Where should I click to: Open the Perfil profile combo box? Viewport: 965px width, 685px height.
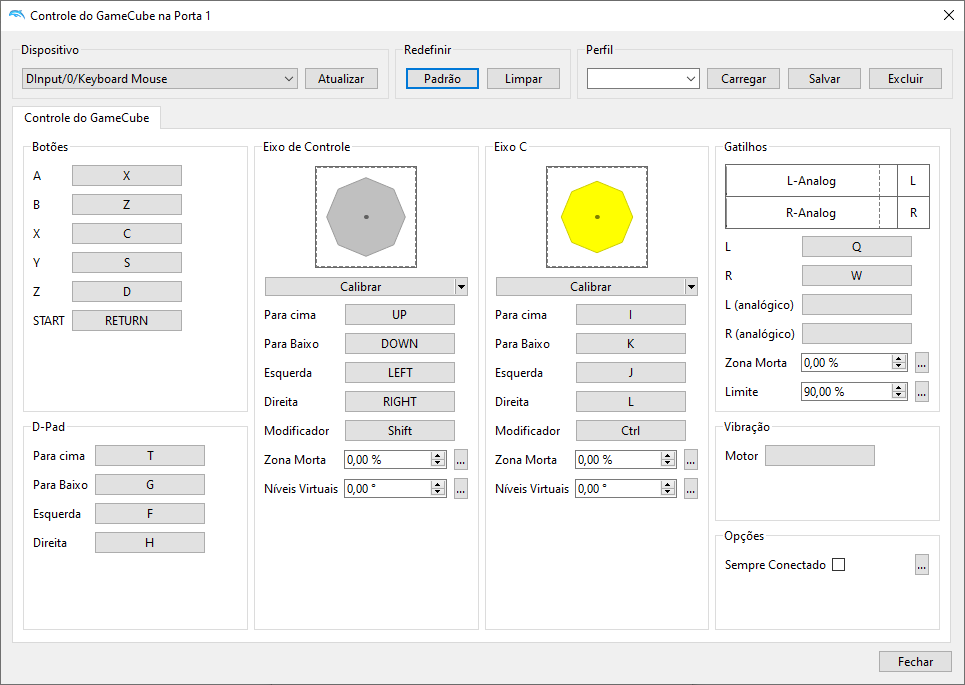[643, 79]
